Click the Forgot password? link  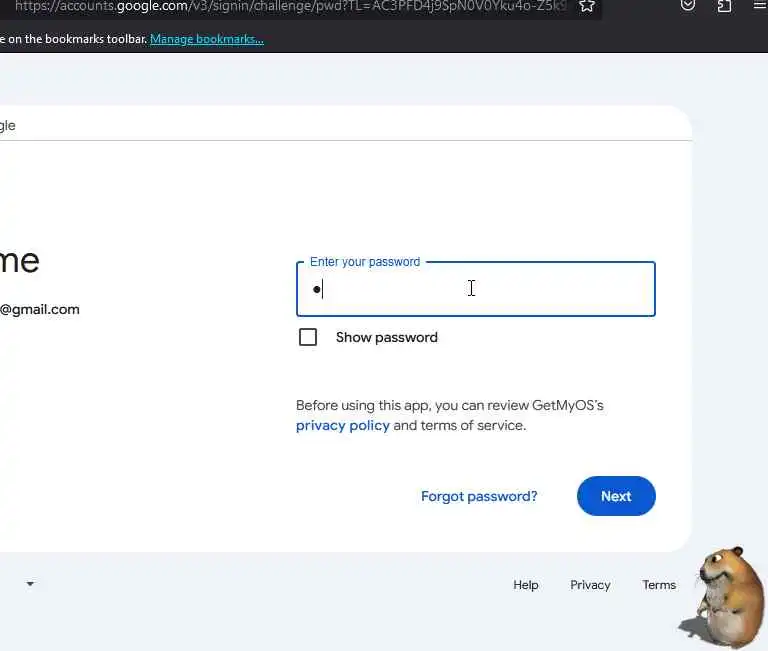479,496
